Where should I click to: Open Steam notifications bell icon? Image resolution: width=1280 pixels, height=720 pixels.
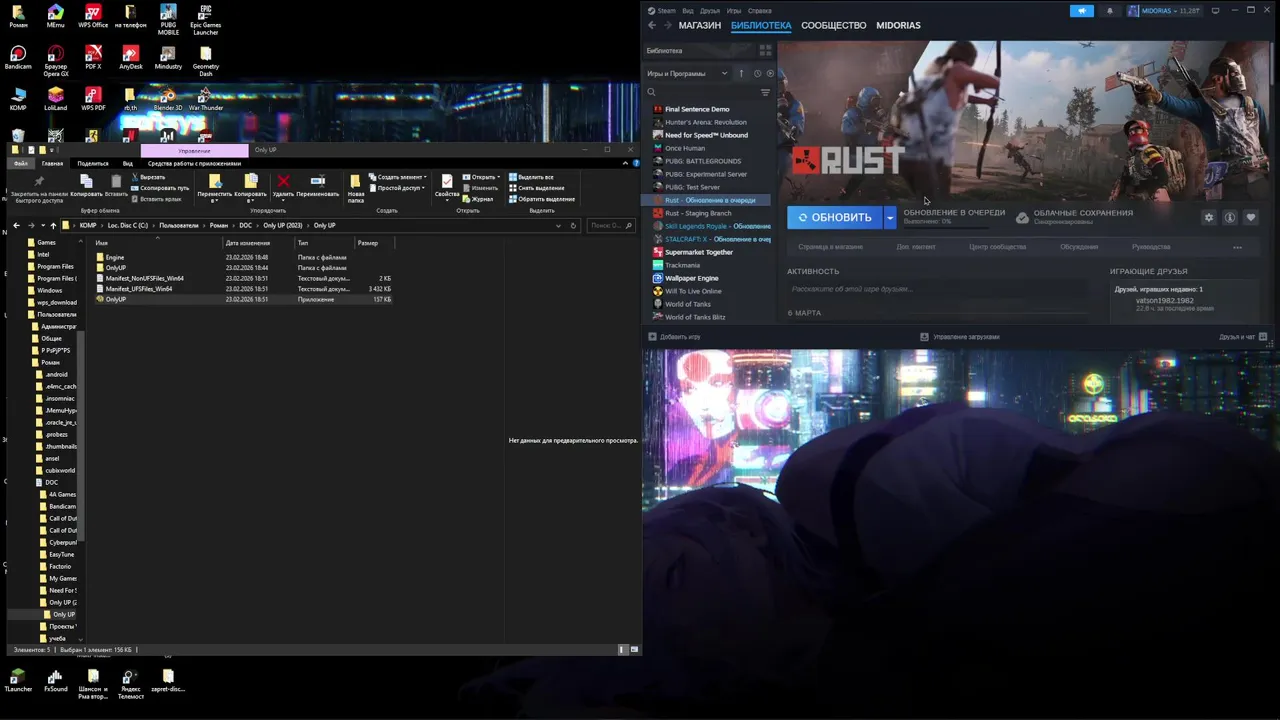[1109, 11]
